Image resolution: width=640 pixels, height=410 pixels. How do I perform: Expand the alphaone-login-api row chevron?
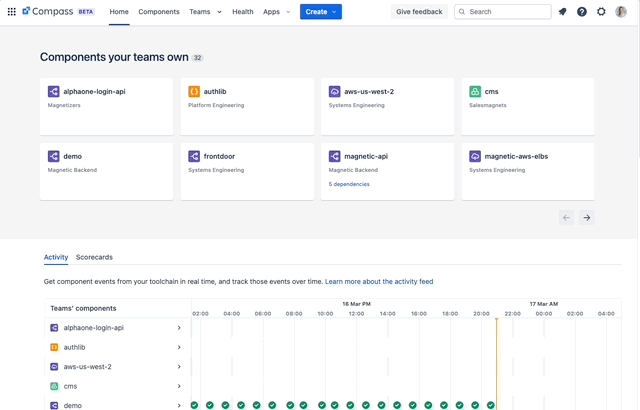coord(179,328)
